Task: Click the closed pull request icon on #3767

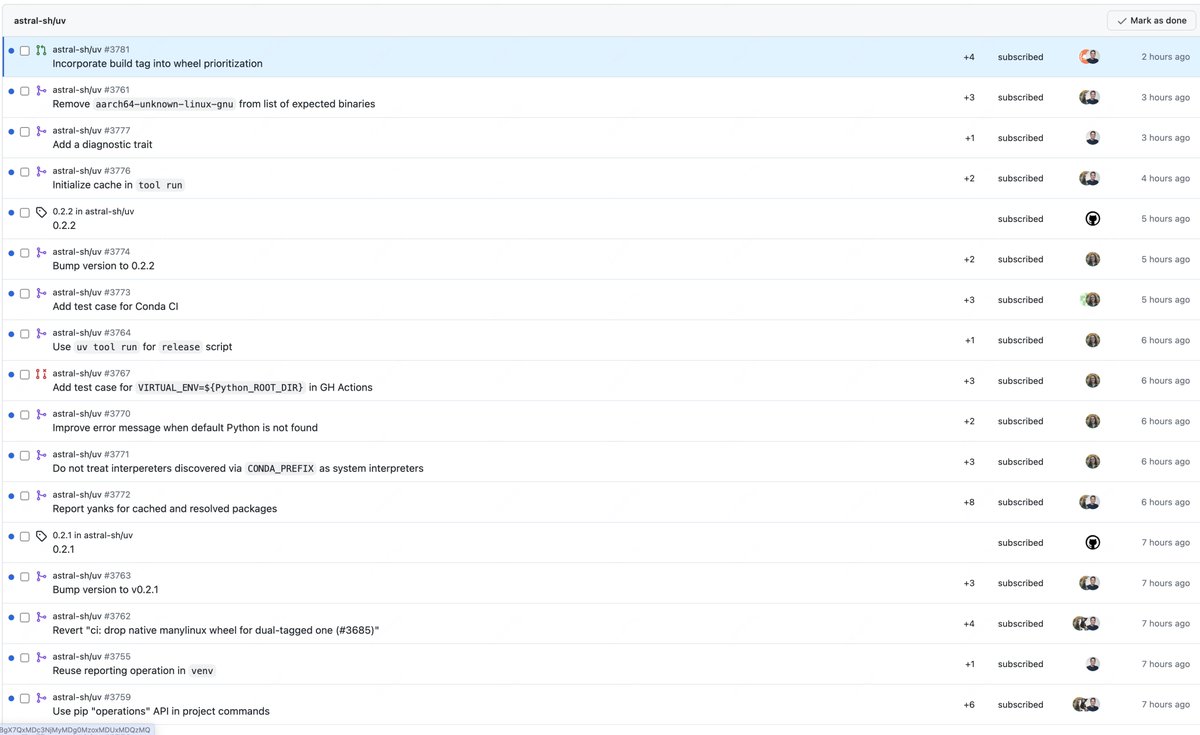Action: coord(41,374)
